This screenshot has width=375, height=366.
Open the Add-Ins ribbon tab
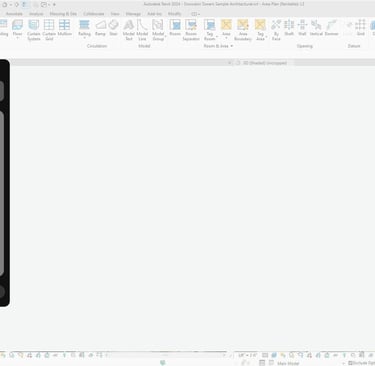coord(154,14)
